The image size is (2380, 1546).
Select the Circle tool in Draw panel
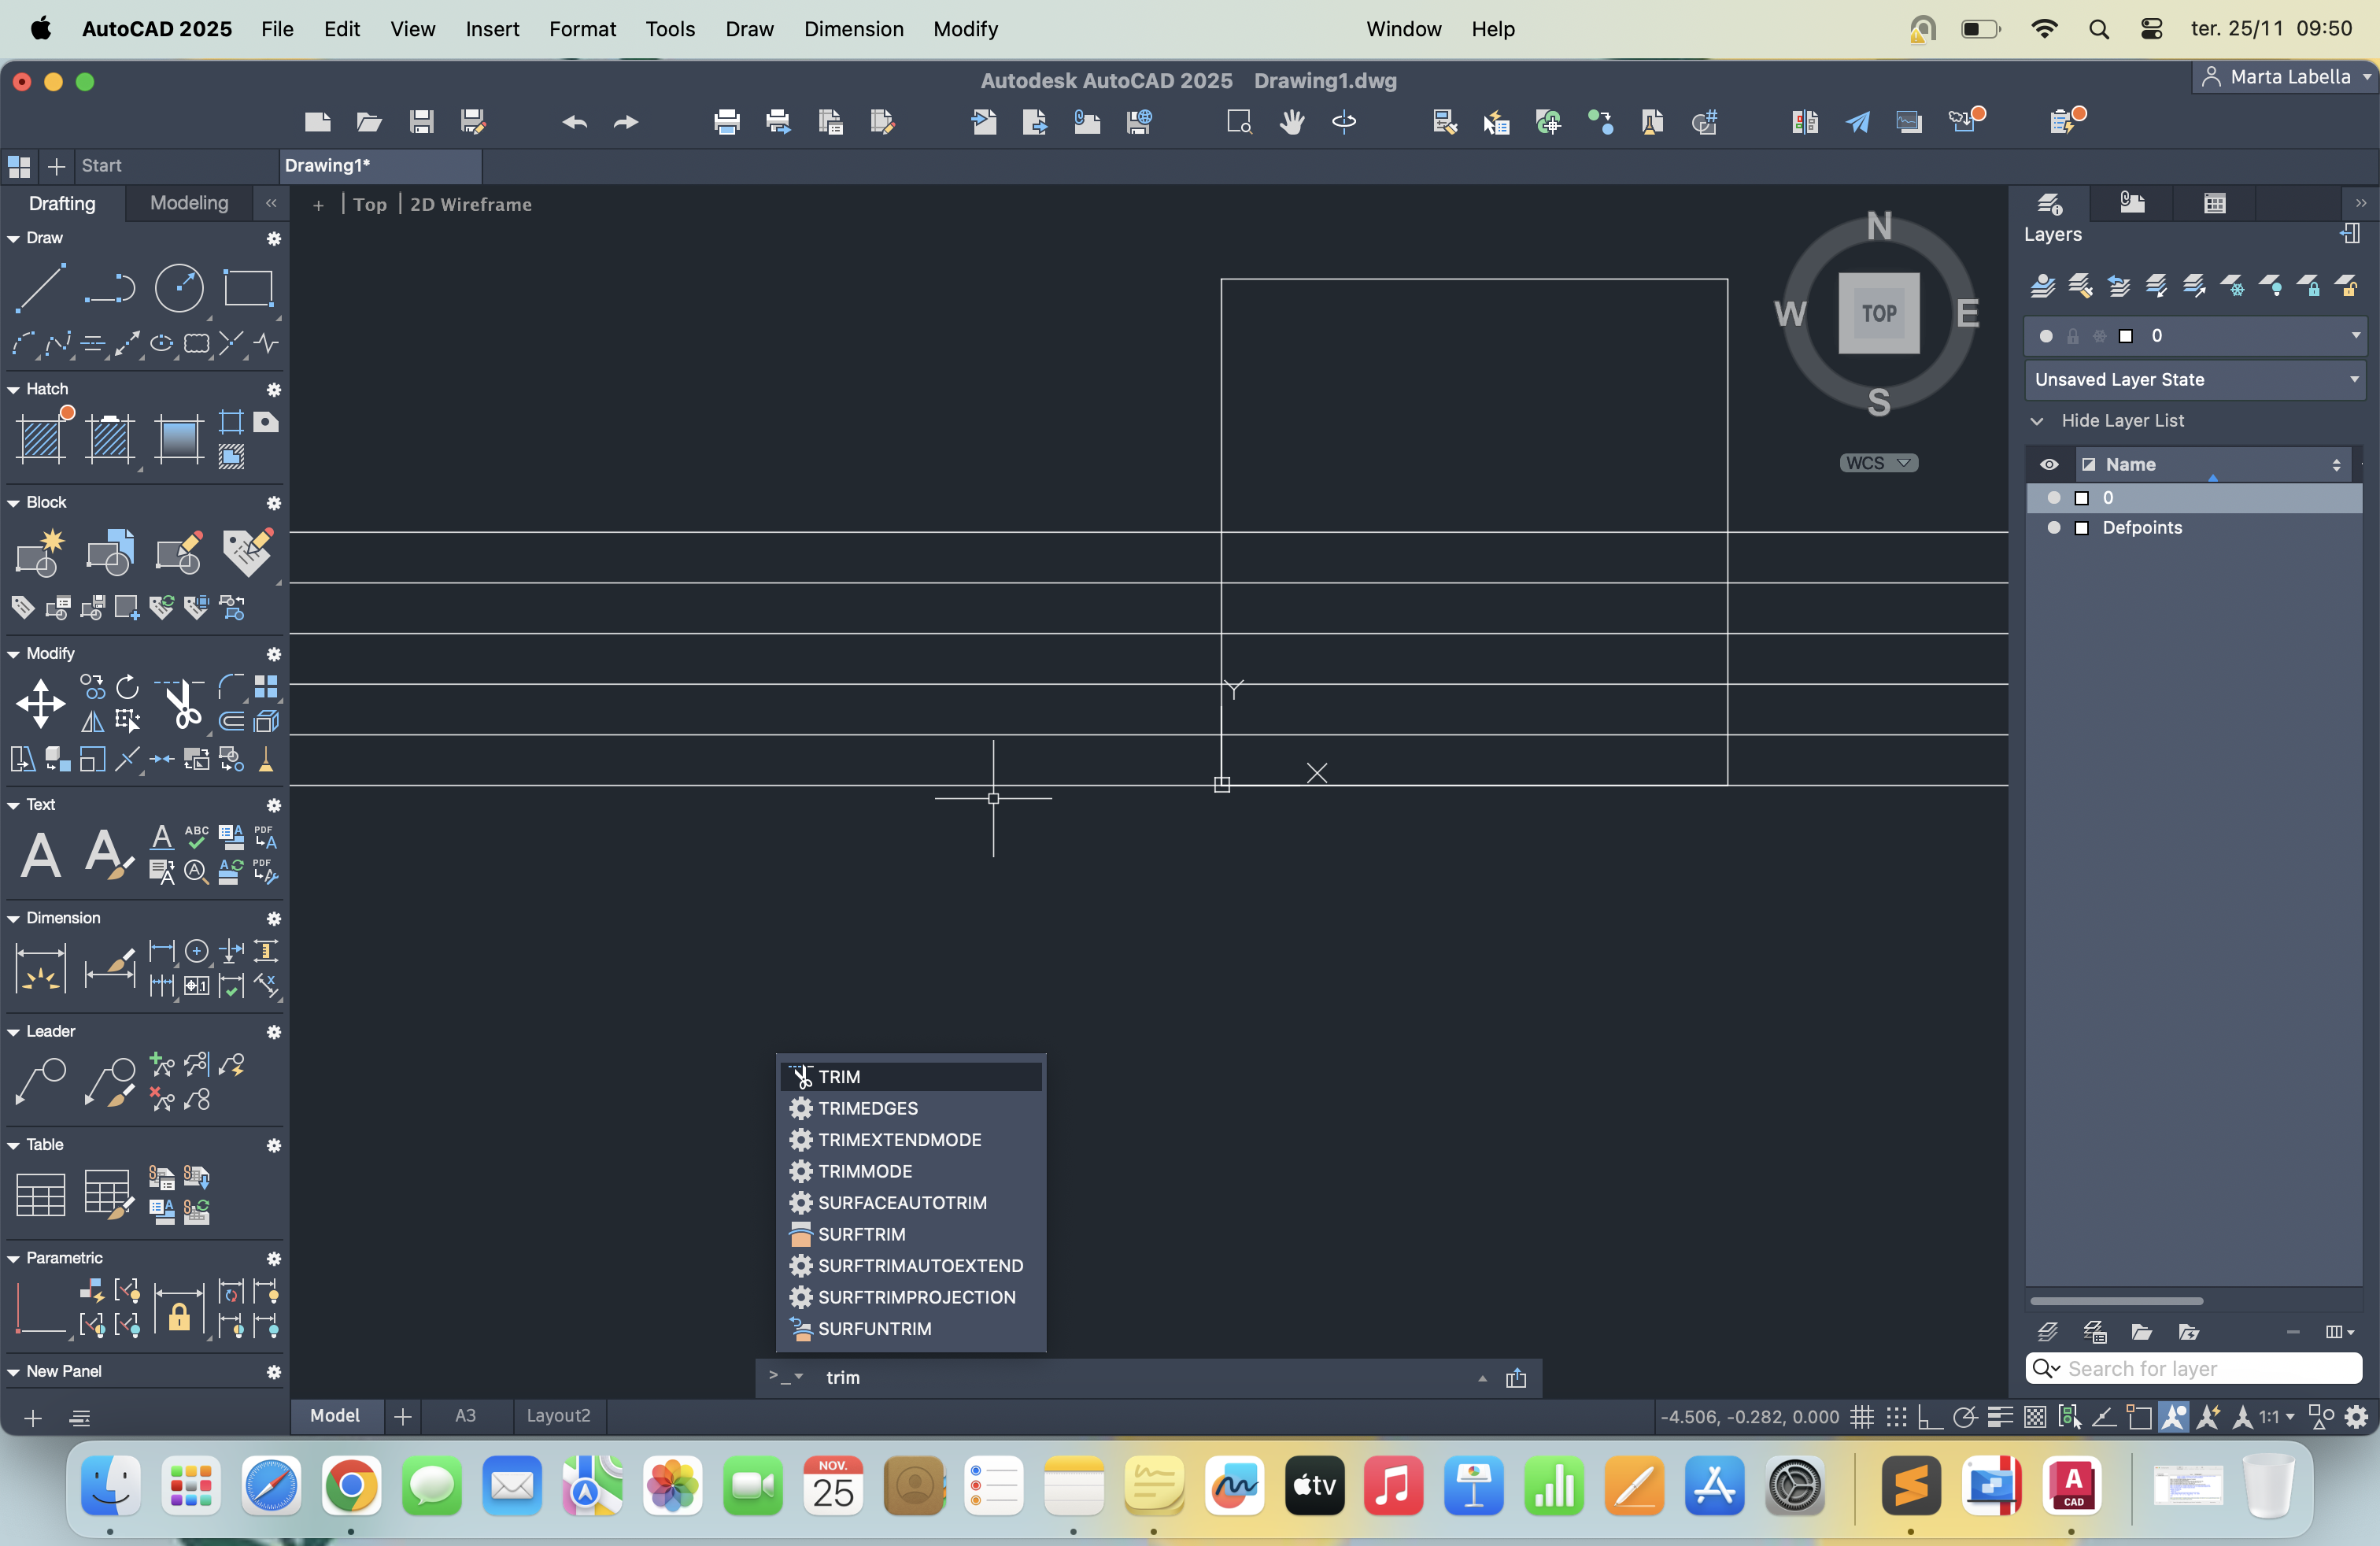tap(179, 289)
